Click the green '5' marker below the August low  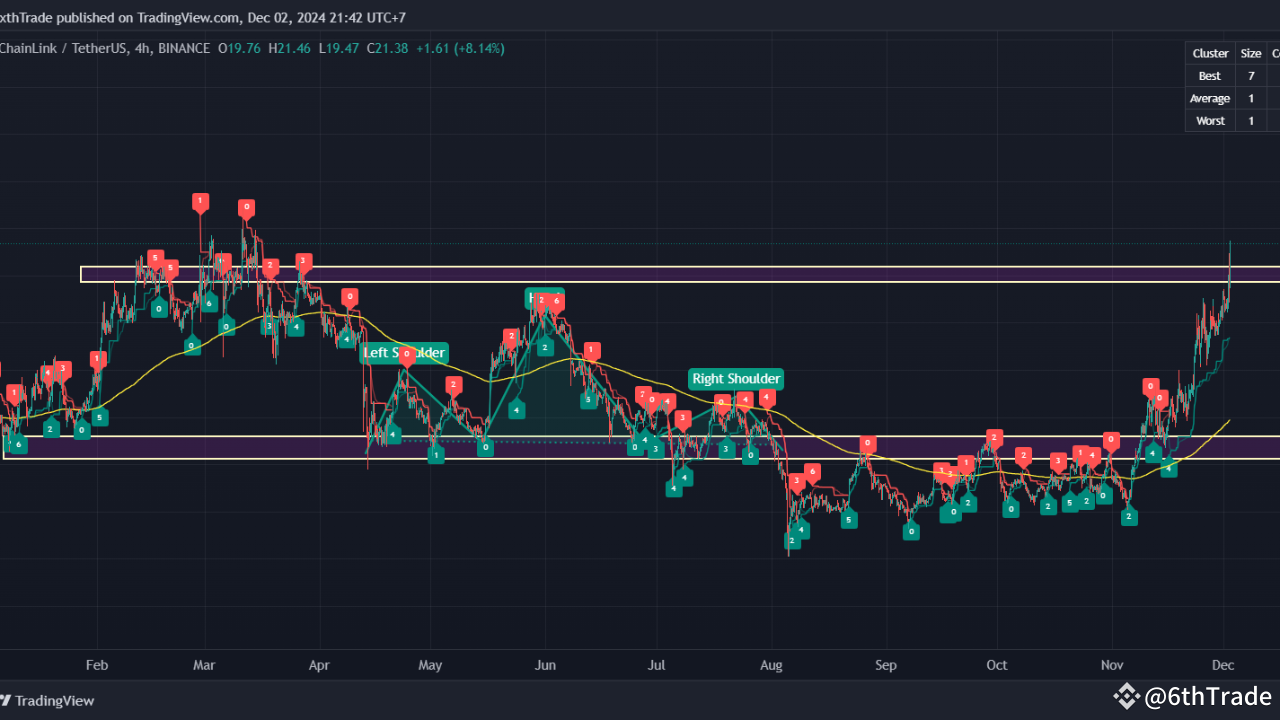pos(849,519)
